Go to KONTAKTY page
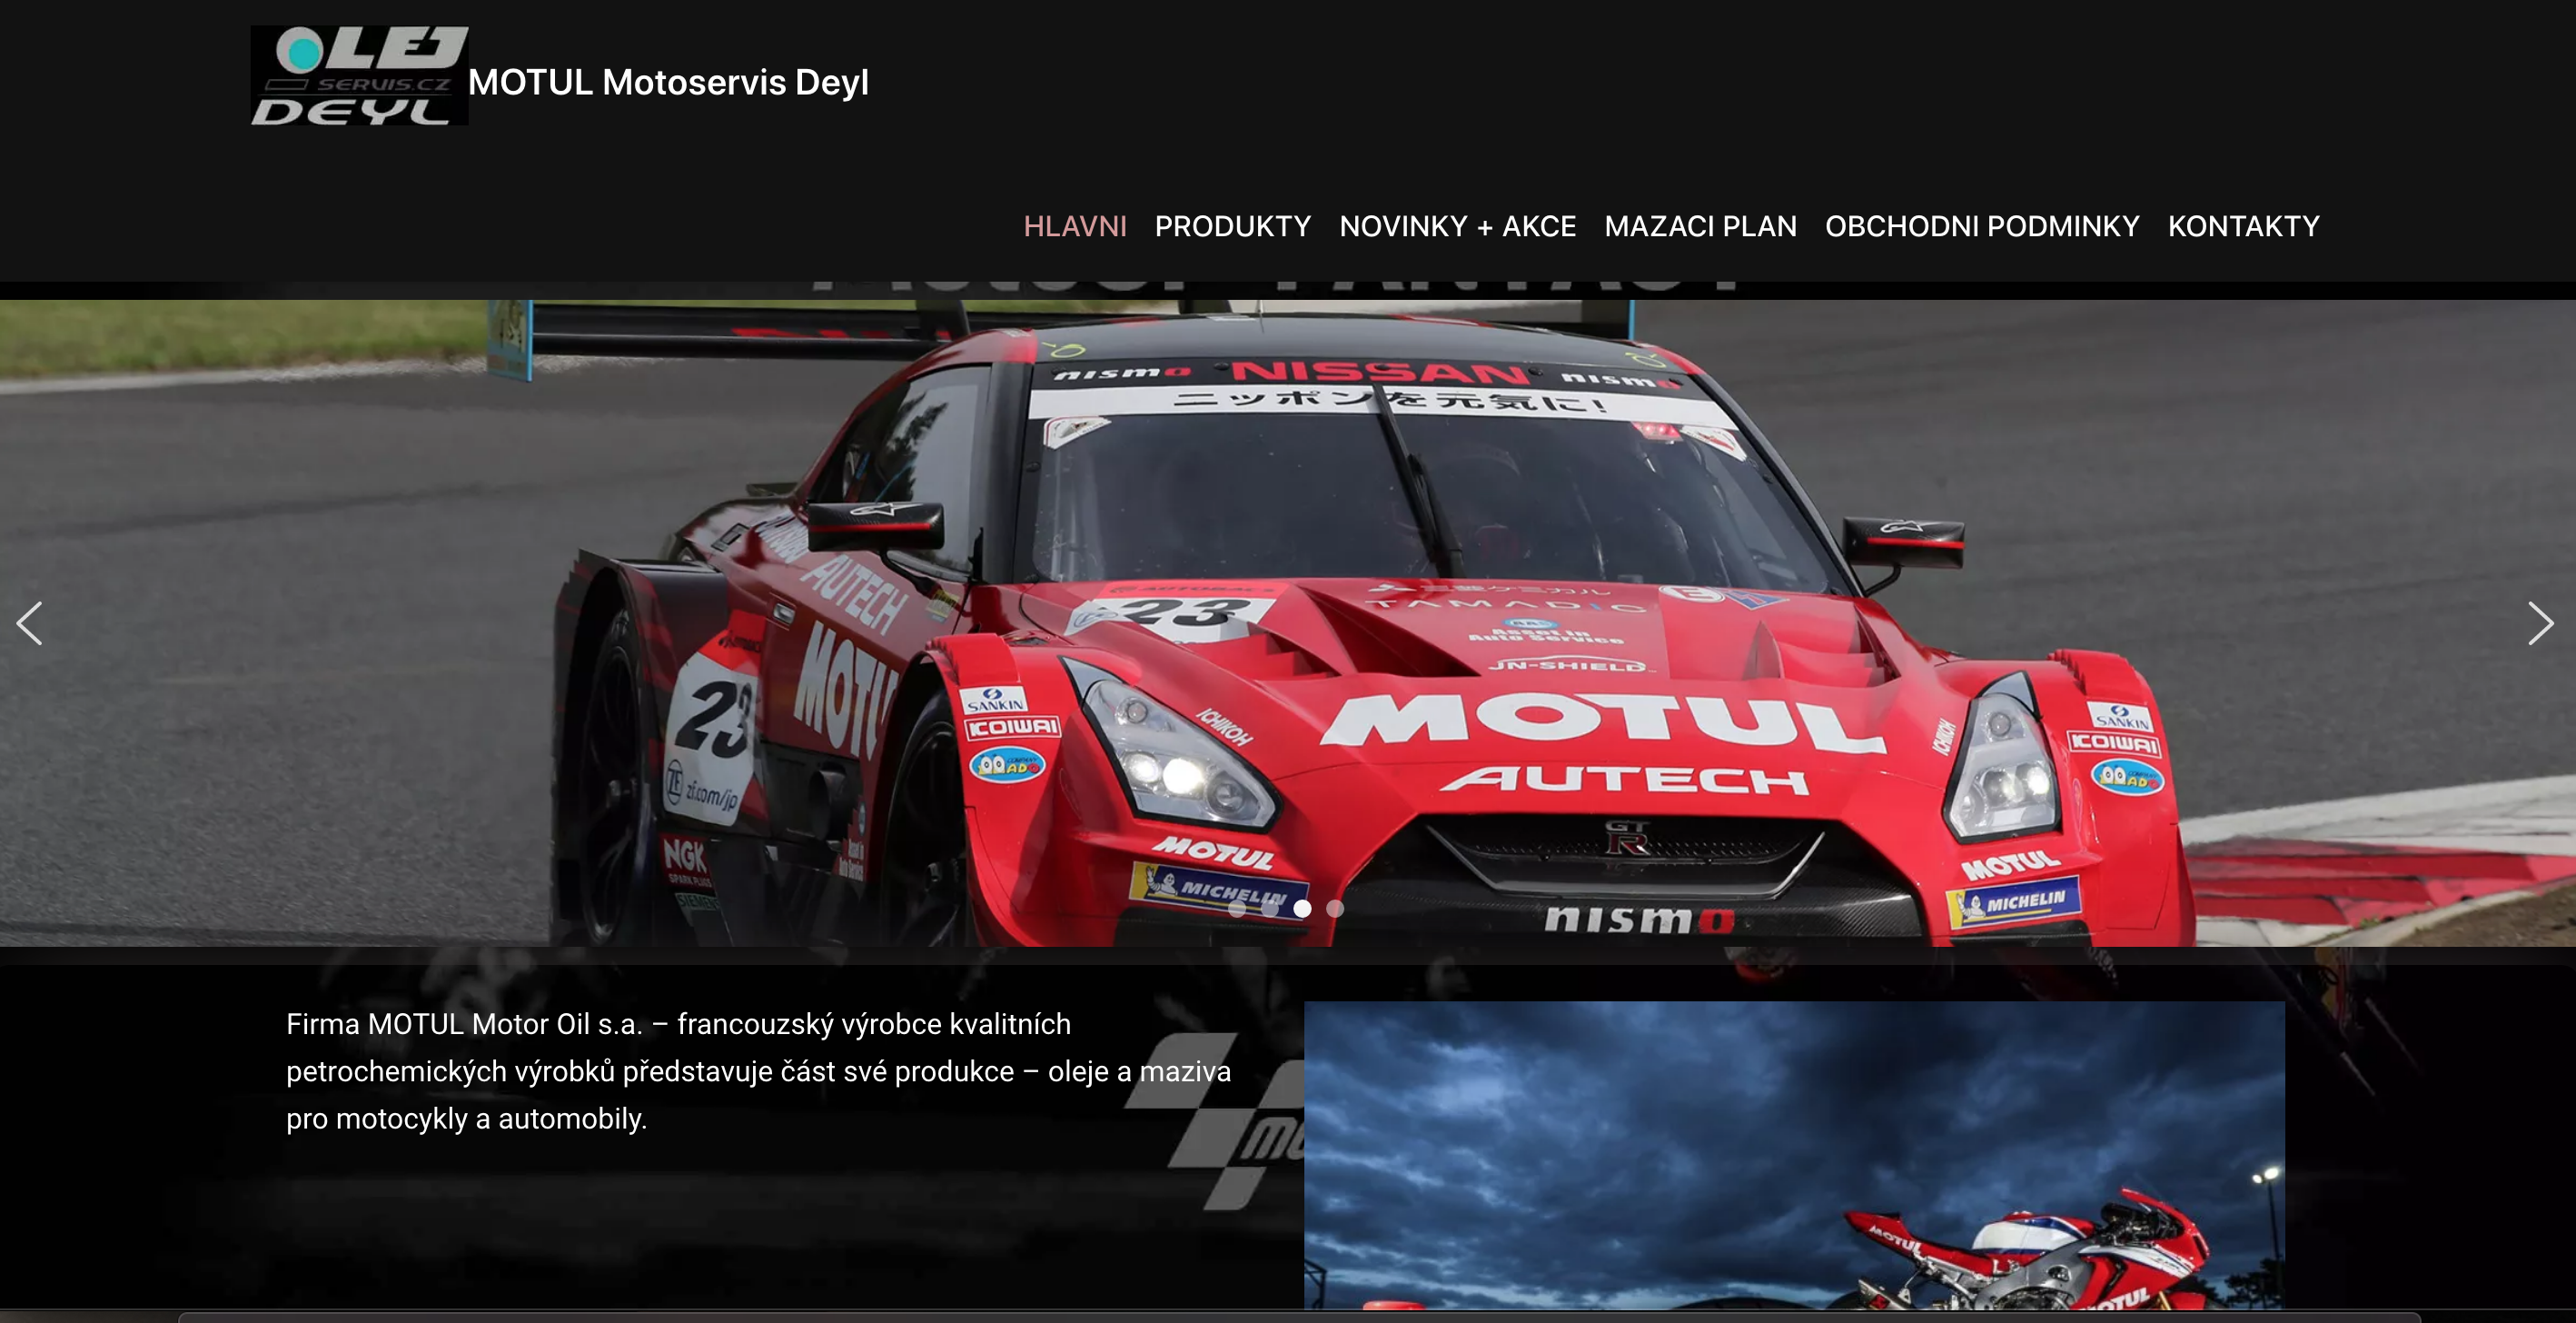Image resolution: width=2576 pixels, height=1323 pixels. pos(2244,226)
